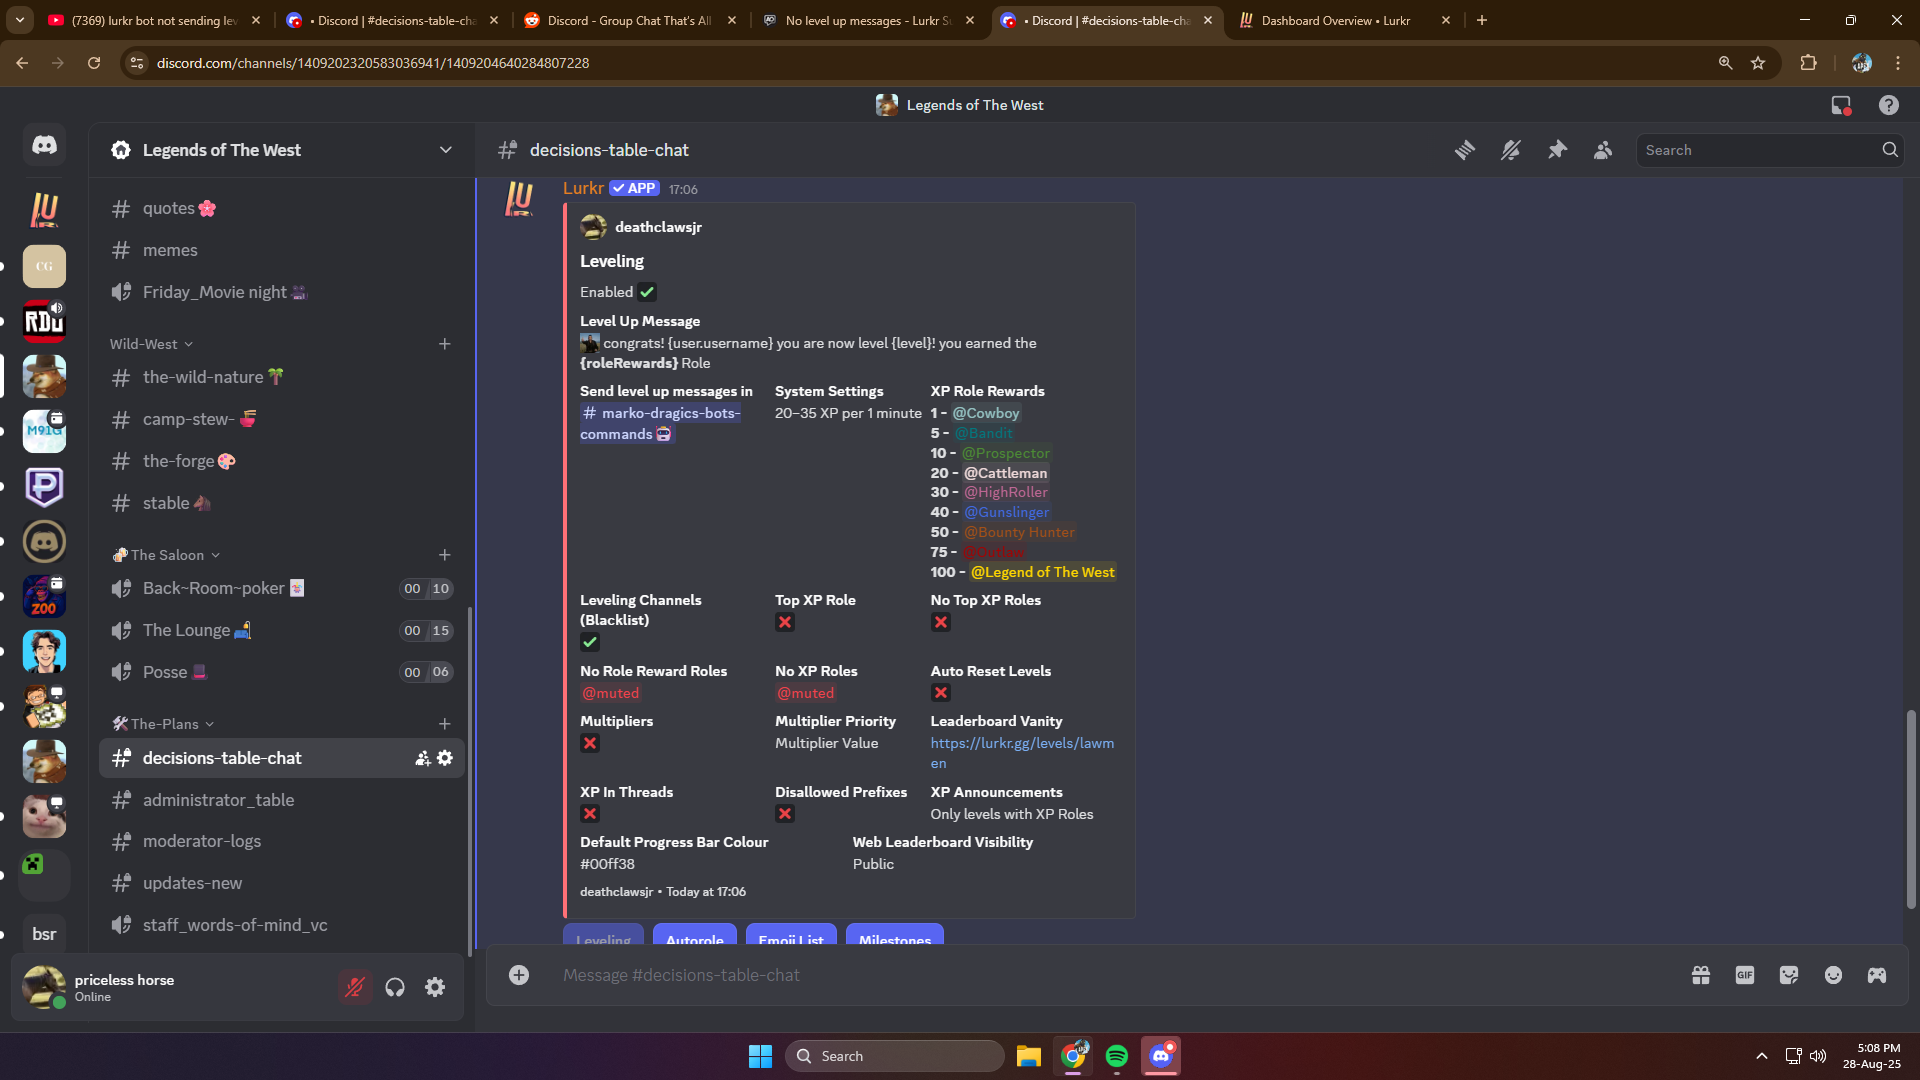
Task: Open pinned messages icon
Action: [1557, 150]
